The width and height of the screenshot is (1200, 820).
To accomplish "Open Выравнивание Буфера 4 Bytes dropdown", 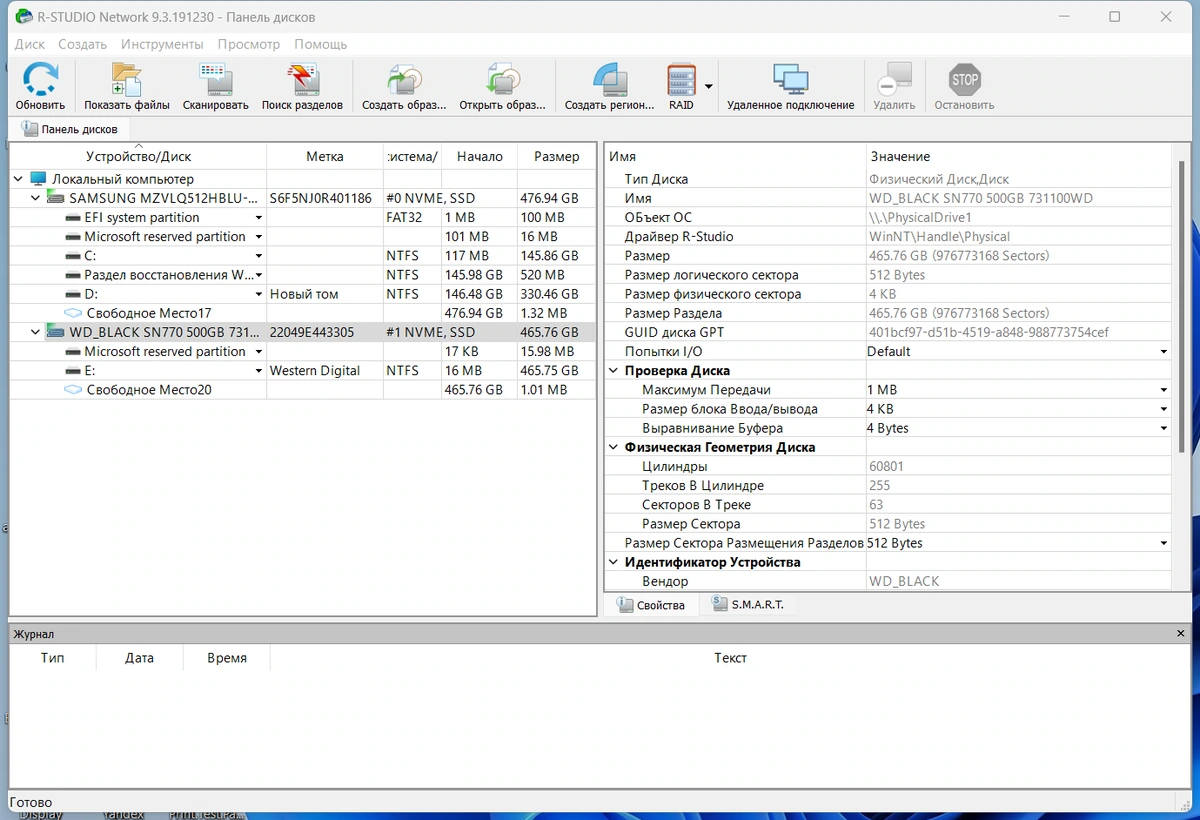I will (x=1164, y=428).
